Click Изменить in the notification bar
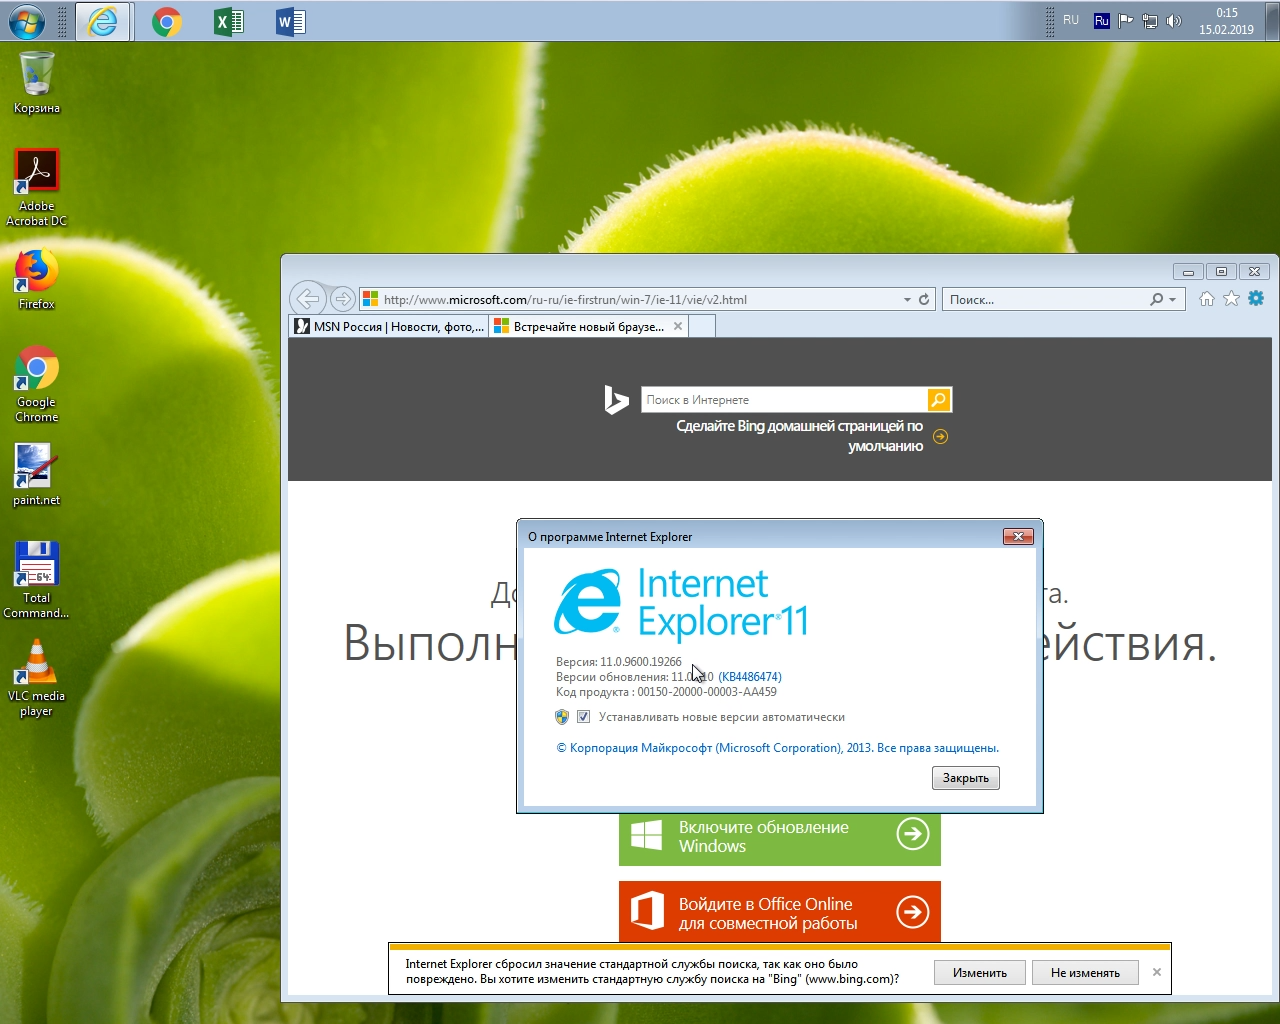 pyautogui.click(x=980, y=972)
